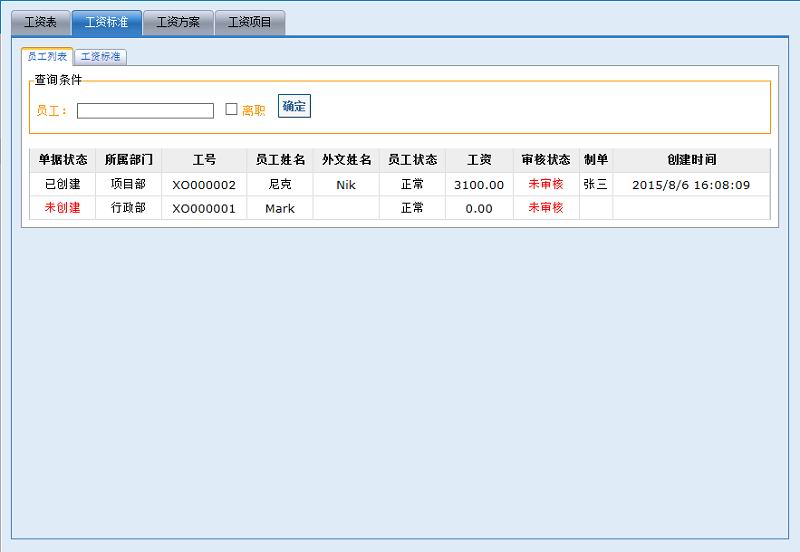
Task: Enable the 离职 checkbox
Action: 231,109
